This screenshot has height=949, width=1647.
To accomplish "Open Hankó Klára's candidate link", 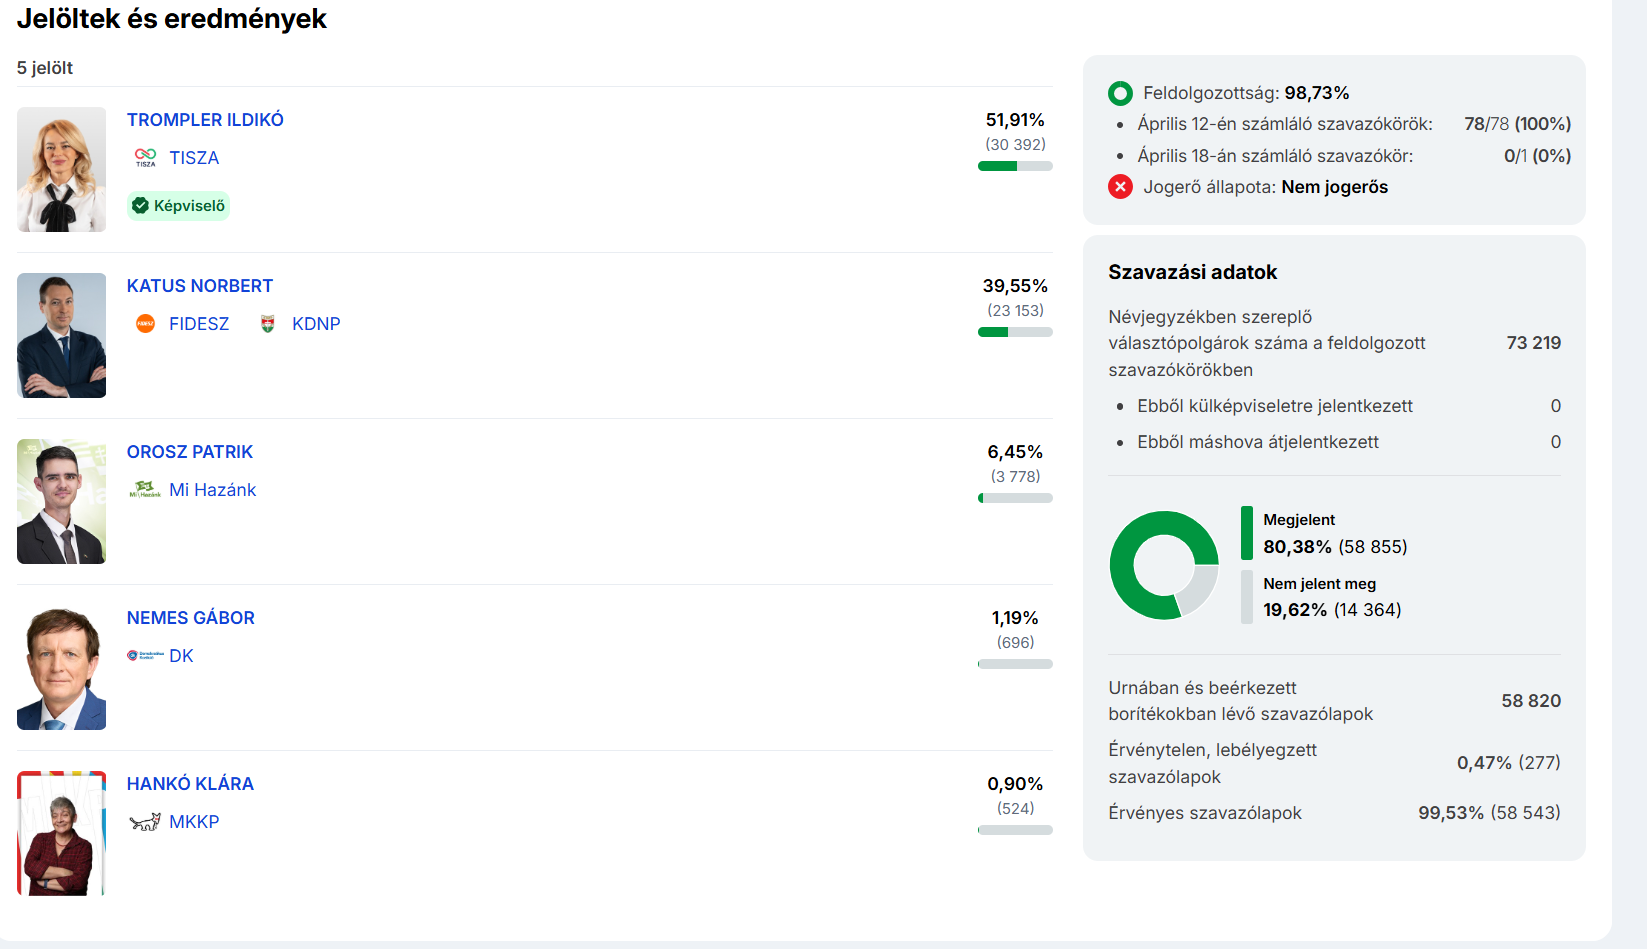I will (190, 784).
